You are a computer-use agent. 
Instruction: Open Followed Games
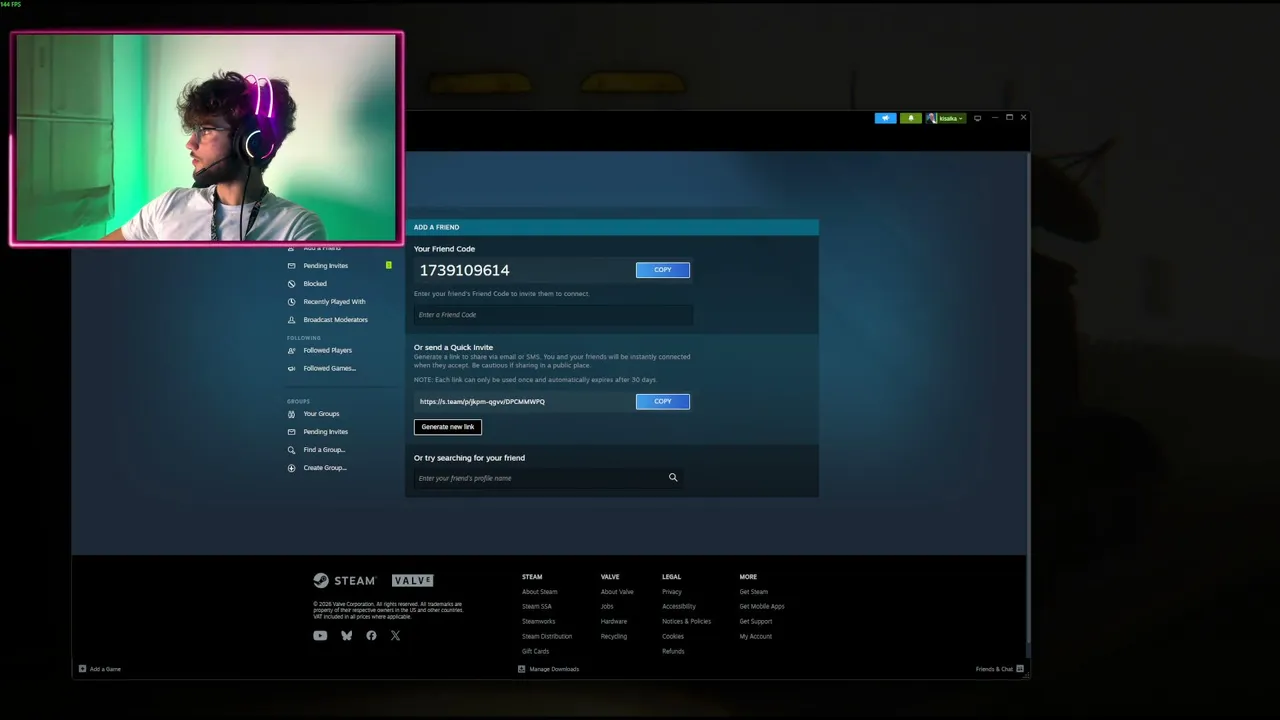coord(330,369)
